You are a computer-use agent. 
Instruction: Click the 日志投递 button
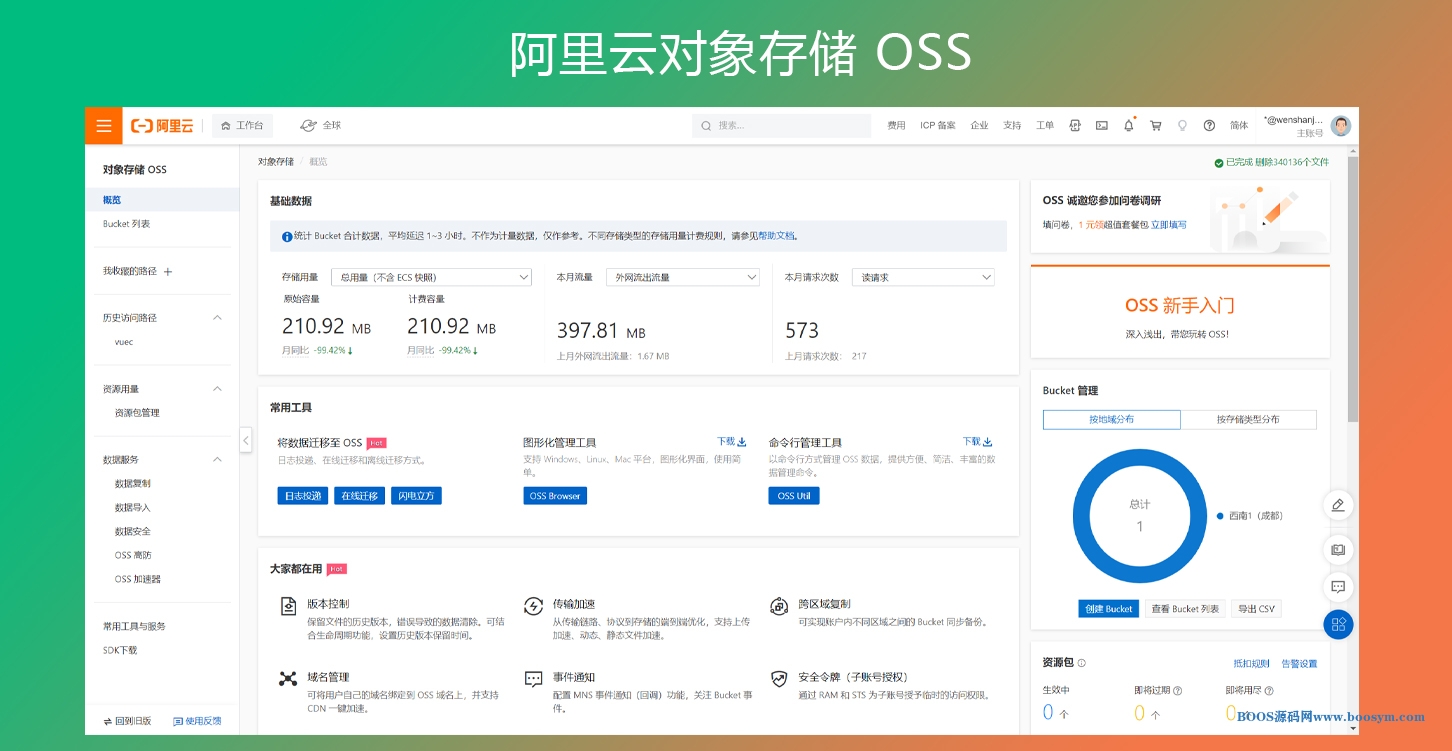tap(303, 496)
